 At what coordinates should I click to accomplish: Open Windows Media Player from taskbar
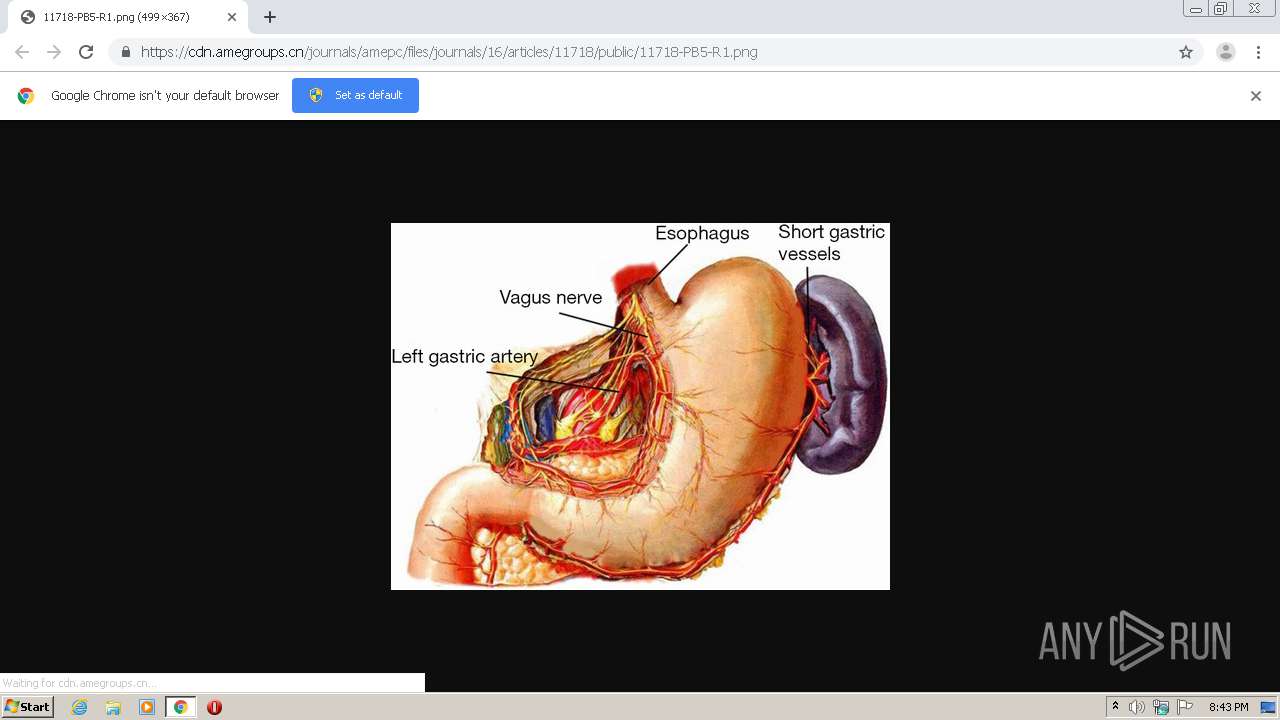147,707
